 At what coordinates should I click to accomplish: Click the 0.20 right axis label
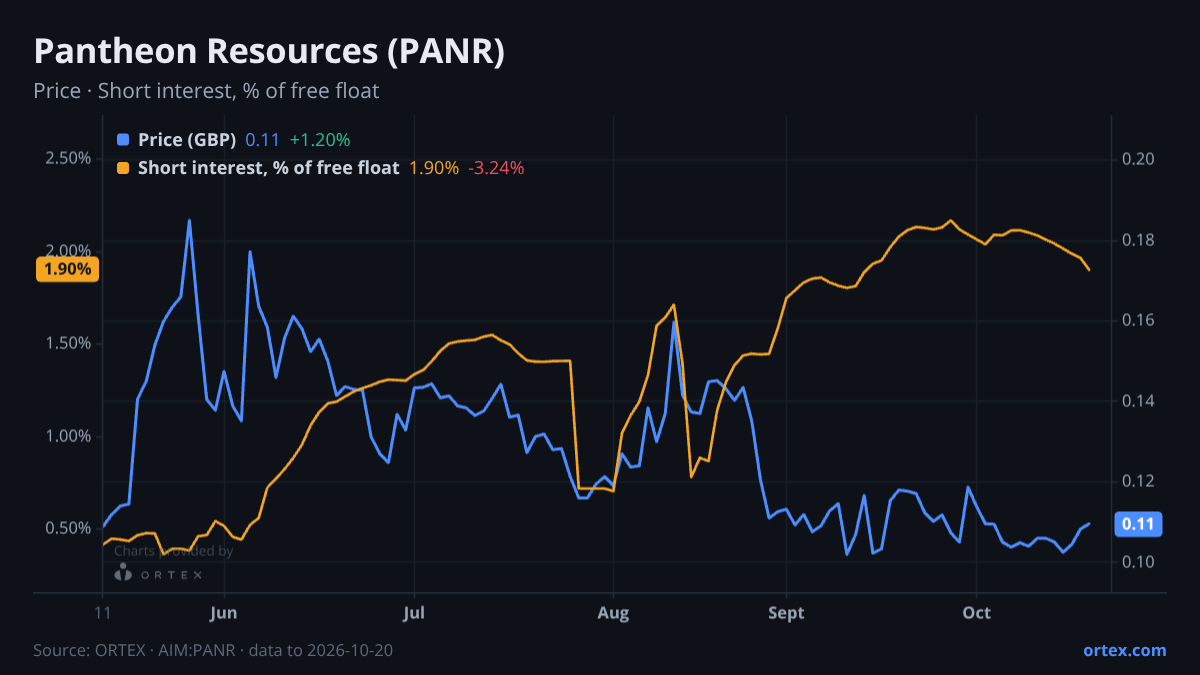(x=1139, y=159)
